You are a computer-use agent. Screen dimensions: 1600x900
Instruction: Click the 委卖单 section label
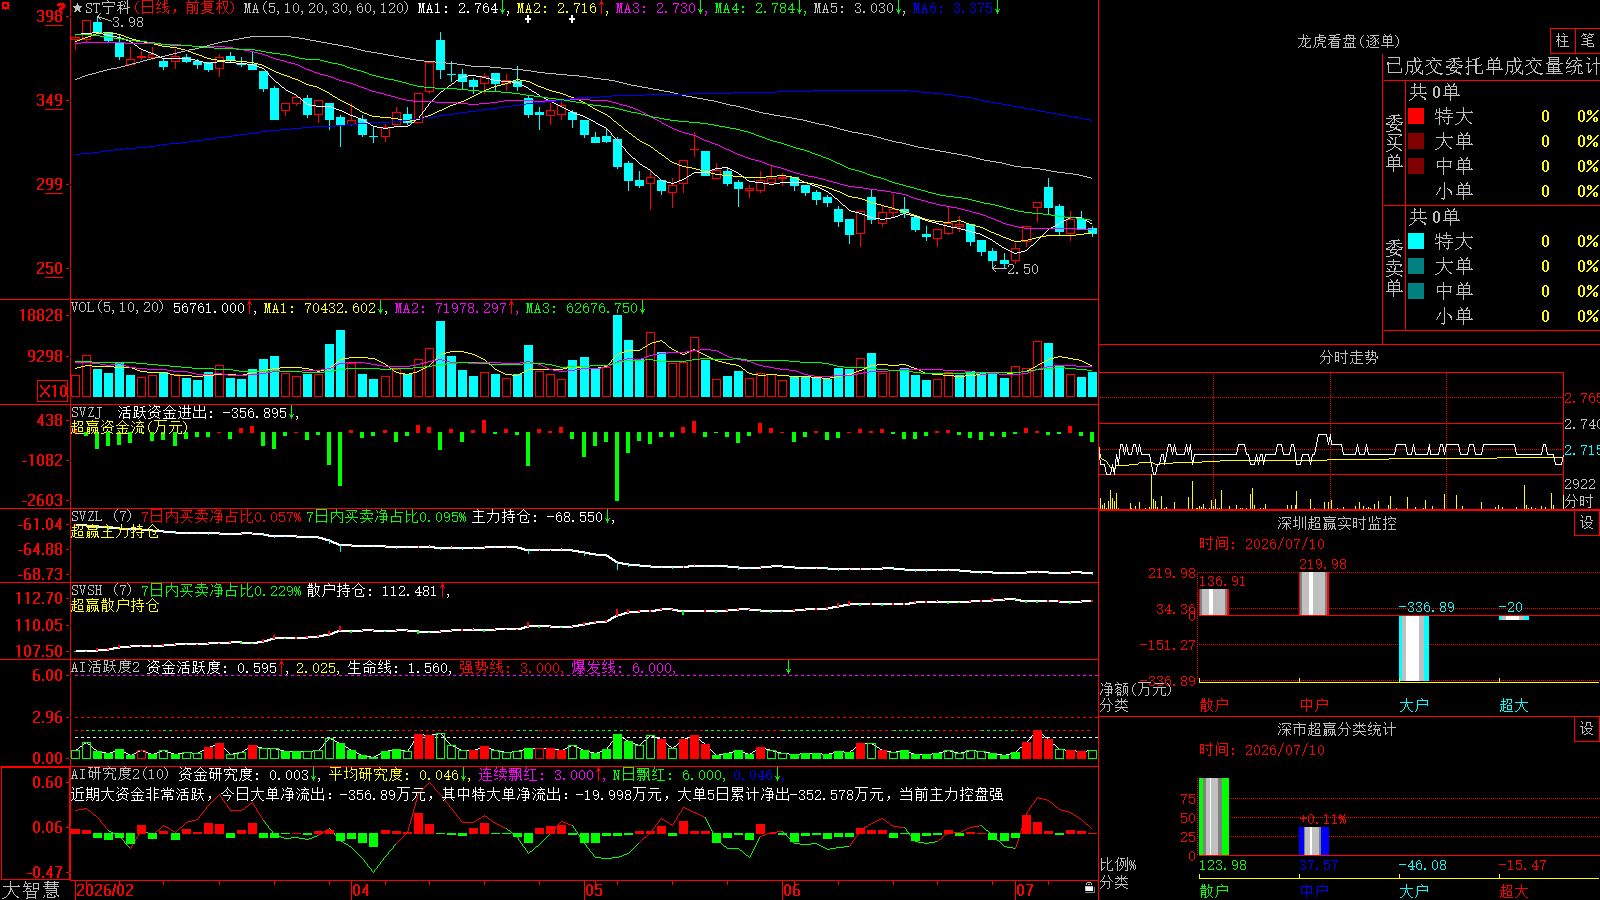pos(1394,267)
